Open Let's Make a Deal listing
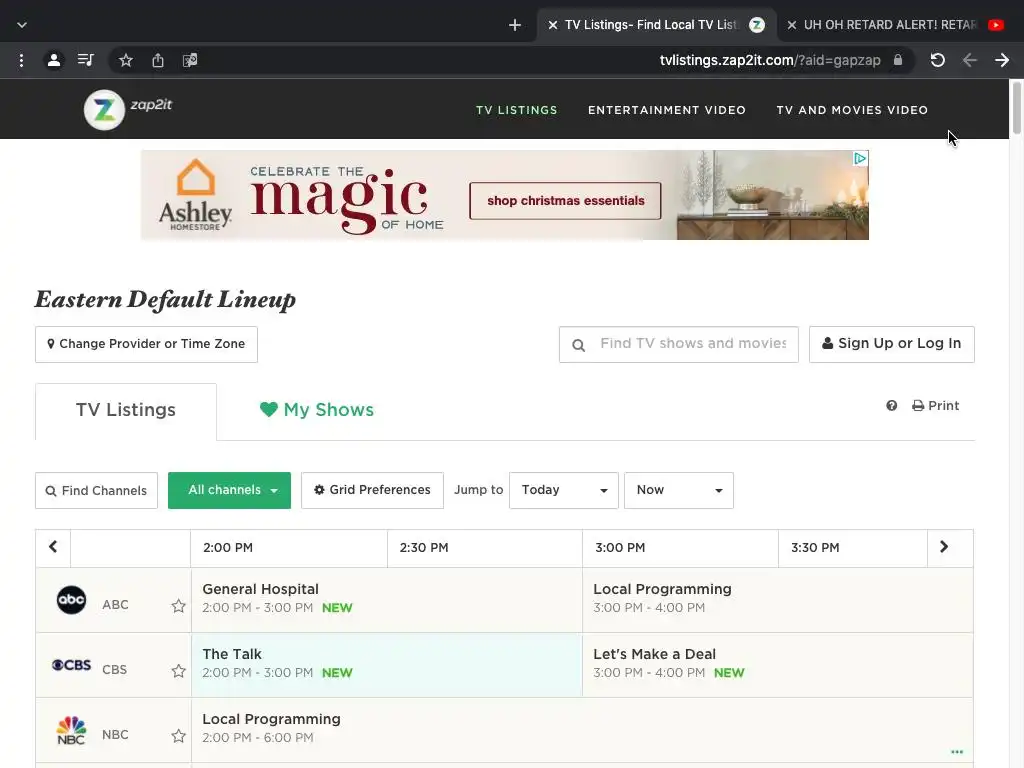 pyautogui.click(x=777, y=665)
